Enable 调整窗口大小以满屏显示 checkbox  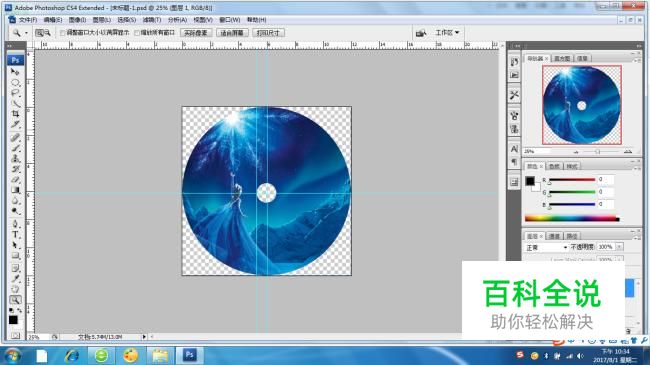pos(63,33)
